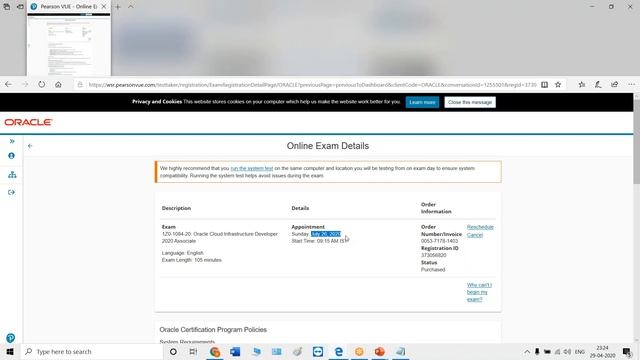Click the Oracle logo
The width and height of the screenshot is (640, 360).
coord(28,122)
